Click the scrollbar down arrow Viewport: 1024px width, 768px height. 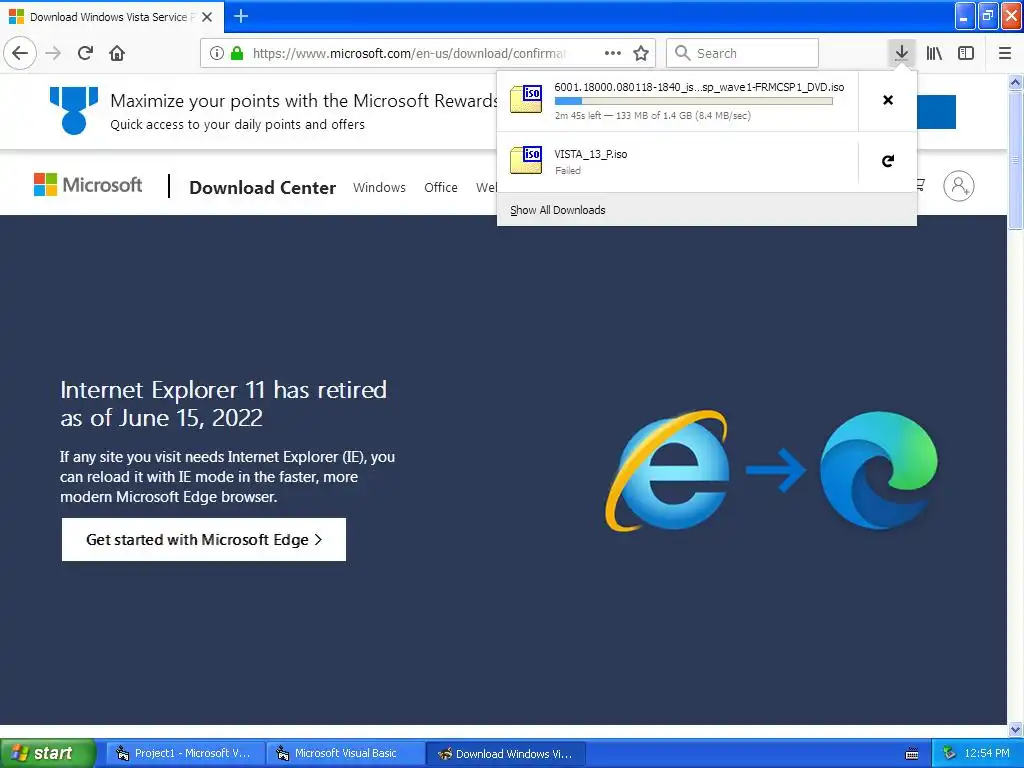[x=1015, y=729]
